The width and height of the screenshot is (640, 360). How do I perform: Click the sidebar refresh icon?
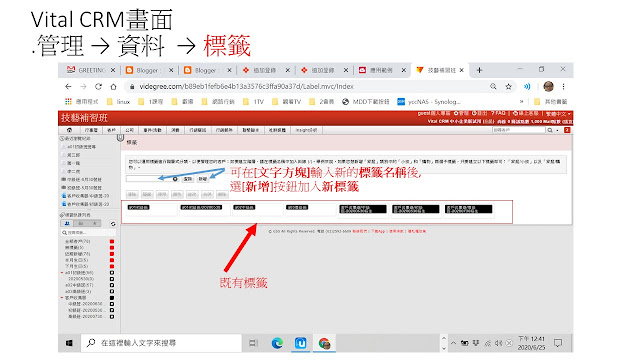click(113, 224)
